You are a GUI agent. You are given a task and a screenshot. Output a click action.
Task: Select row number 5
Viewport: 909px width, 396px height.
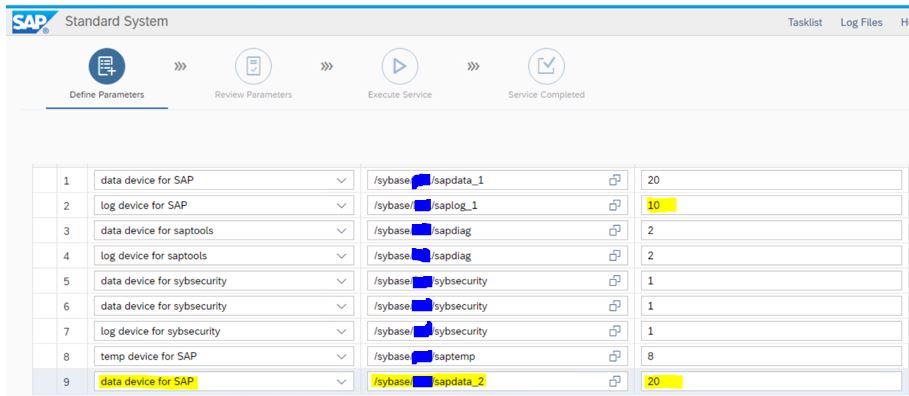(x=66, y=281)
